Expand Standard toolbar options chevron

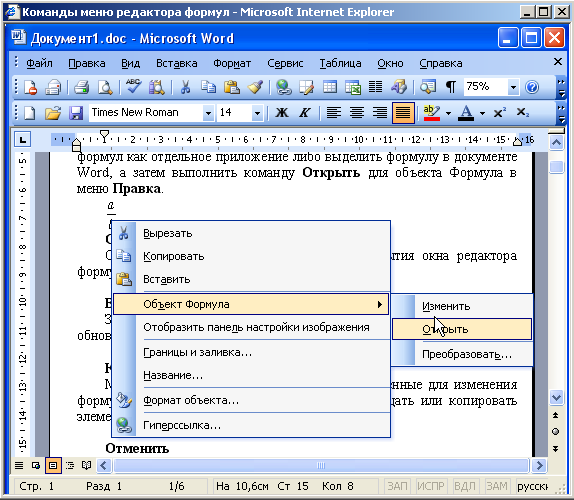click(561, 88)
